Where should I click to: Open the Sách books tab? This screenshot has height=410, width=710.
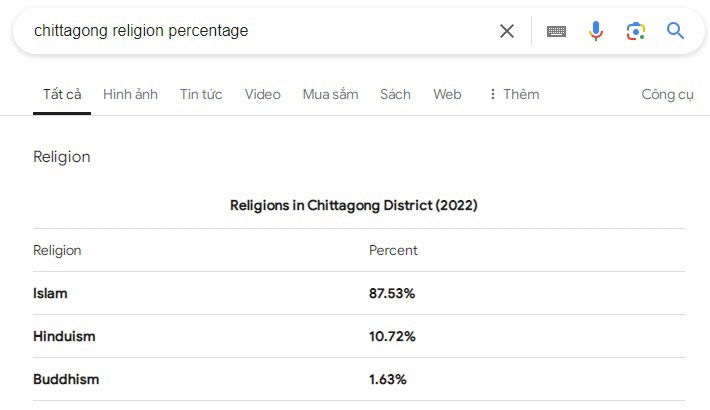pos(395,94)
